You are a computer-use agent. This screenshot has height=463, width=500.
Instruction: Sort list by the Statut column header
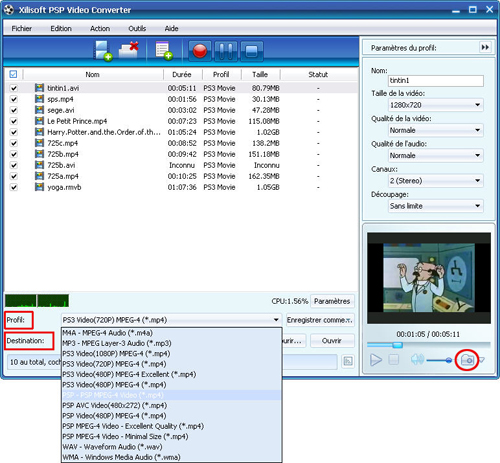point(318,74)
